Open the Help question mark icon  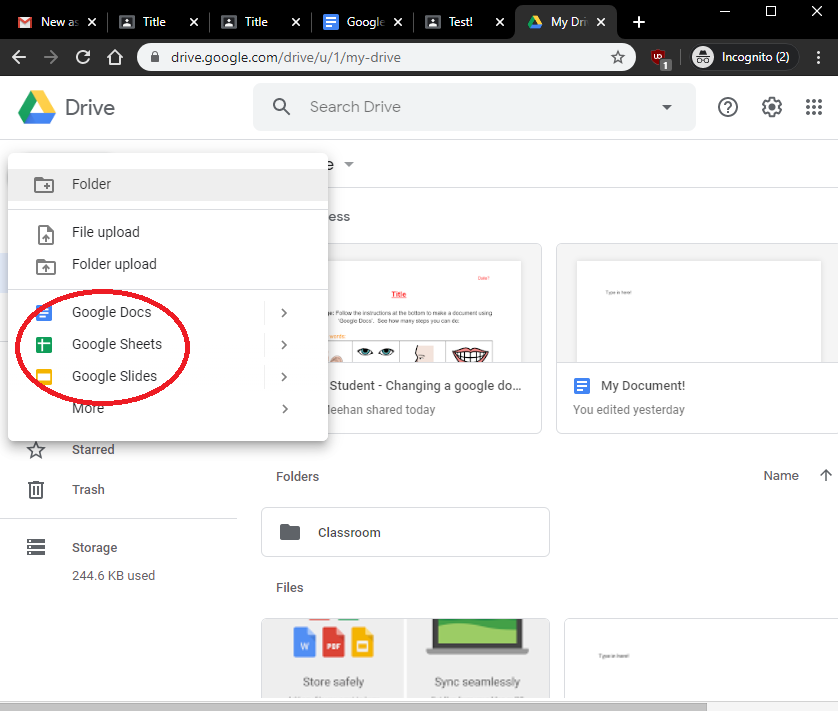pyautogui.click(x=727, y=107)
